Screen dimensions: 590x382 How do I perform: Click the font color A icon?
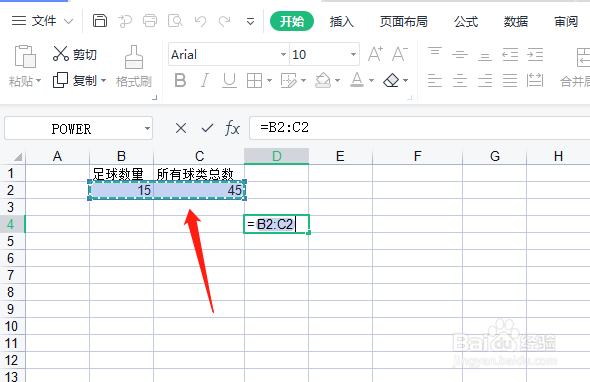357,80
